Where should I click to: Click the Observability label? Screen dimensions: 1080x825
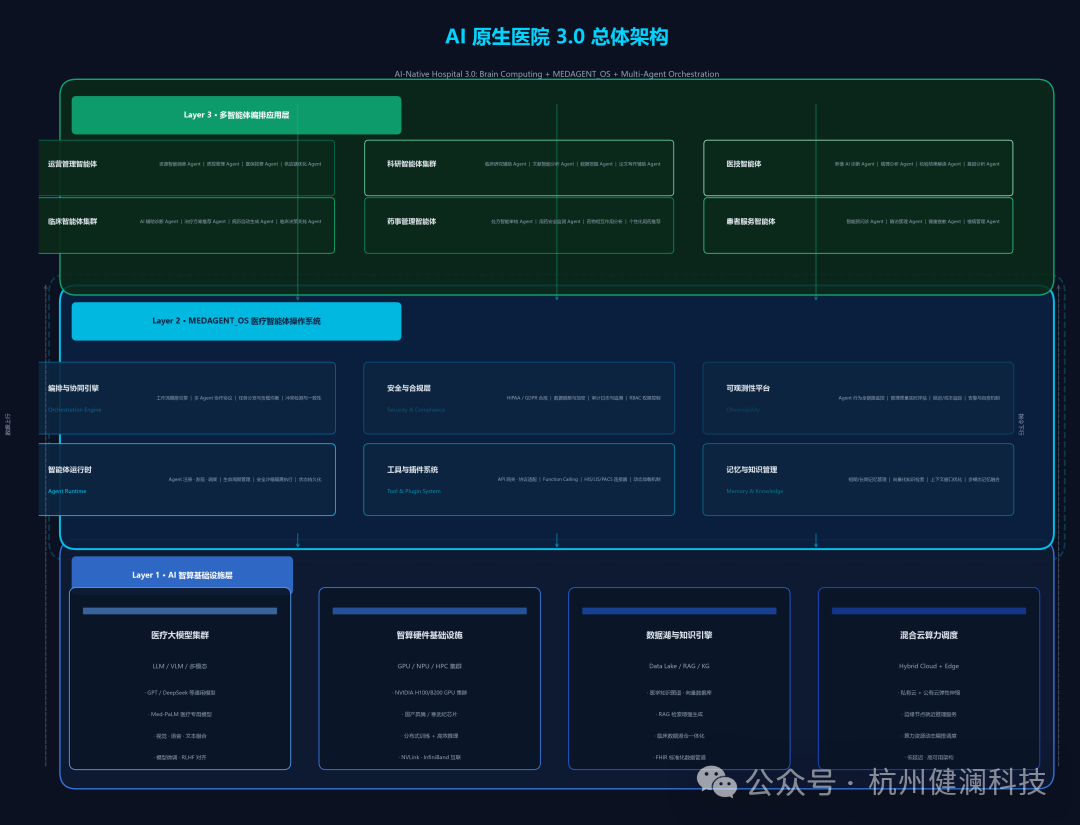pos(742,410)
